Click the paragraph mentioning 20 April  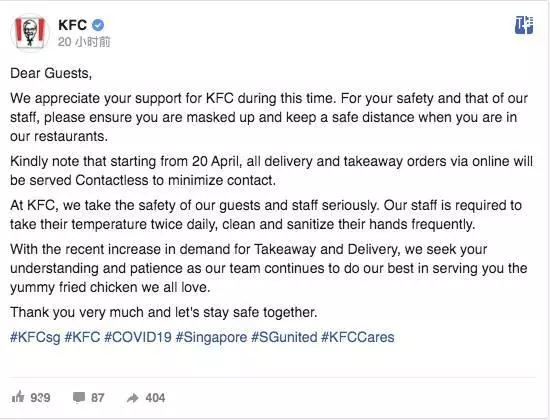[271, 171]
